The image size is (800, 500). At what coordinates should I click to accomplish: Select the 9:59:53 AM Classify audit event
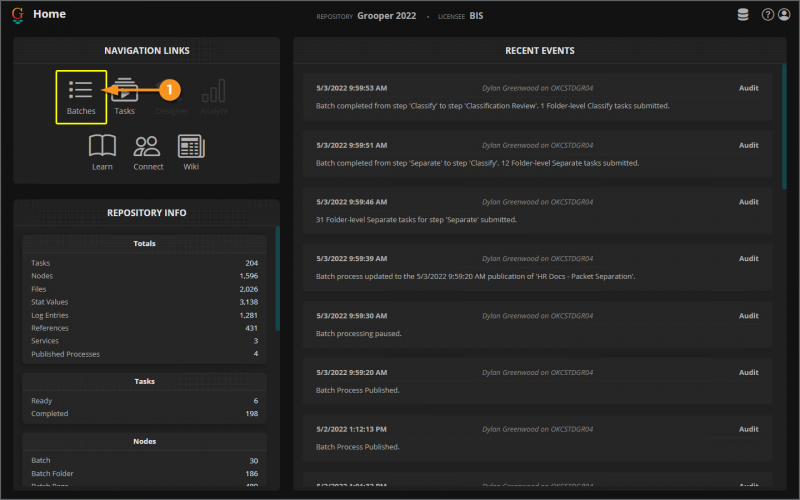click(537, 96)
